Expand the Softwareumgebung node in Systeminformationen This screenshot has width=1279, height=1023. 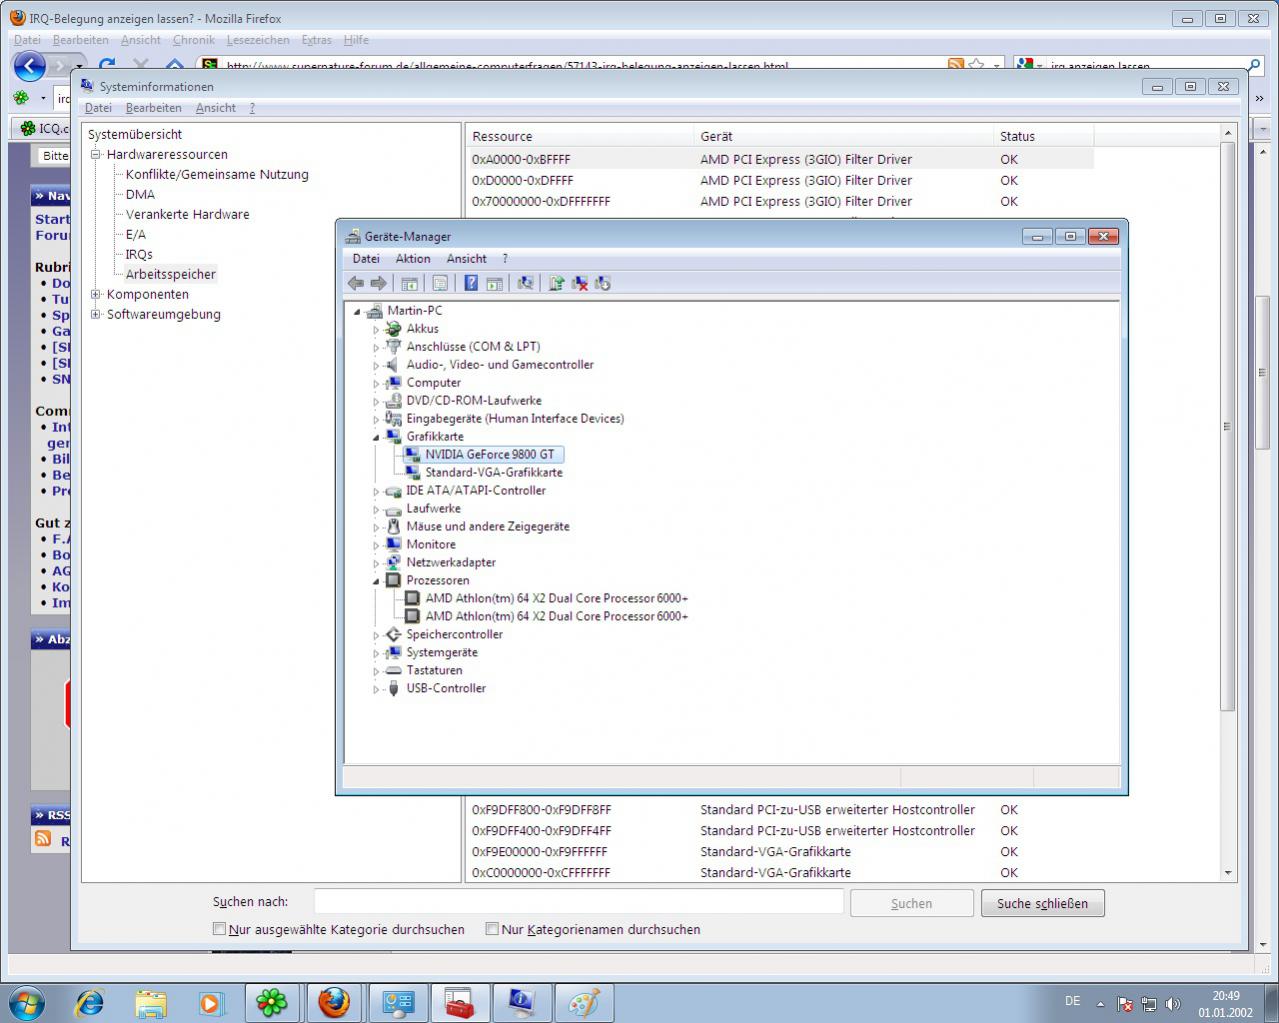click(x=96, y=314)
